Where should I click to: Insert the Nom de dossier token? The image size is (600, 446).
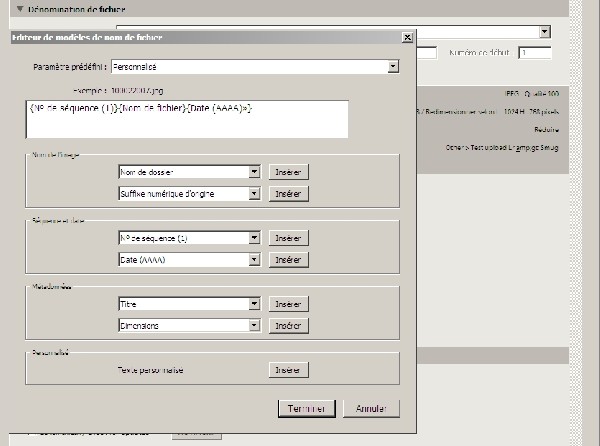[x=288, y=172]
